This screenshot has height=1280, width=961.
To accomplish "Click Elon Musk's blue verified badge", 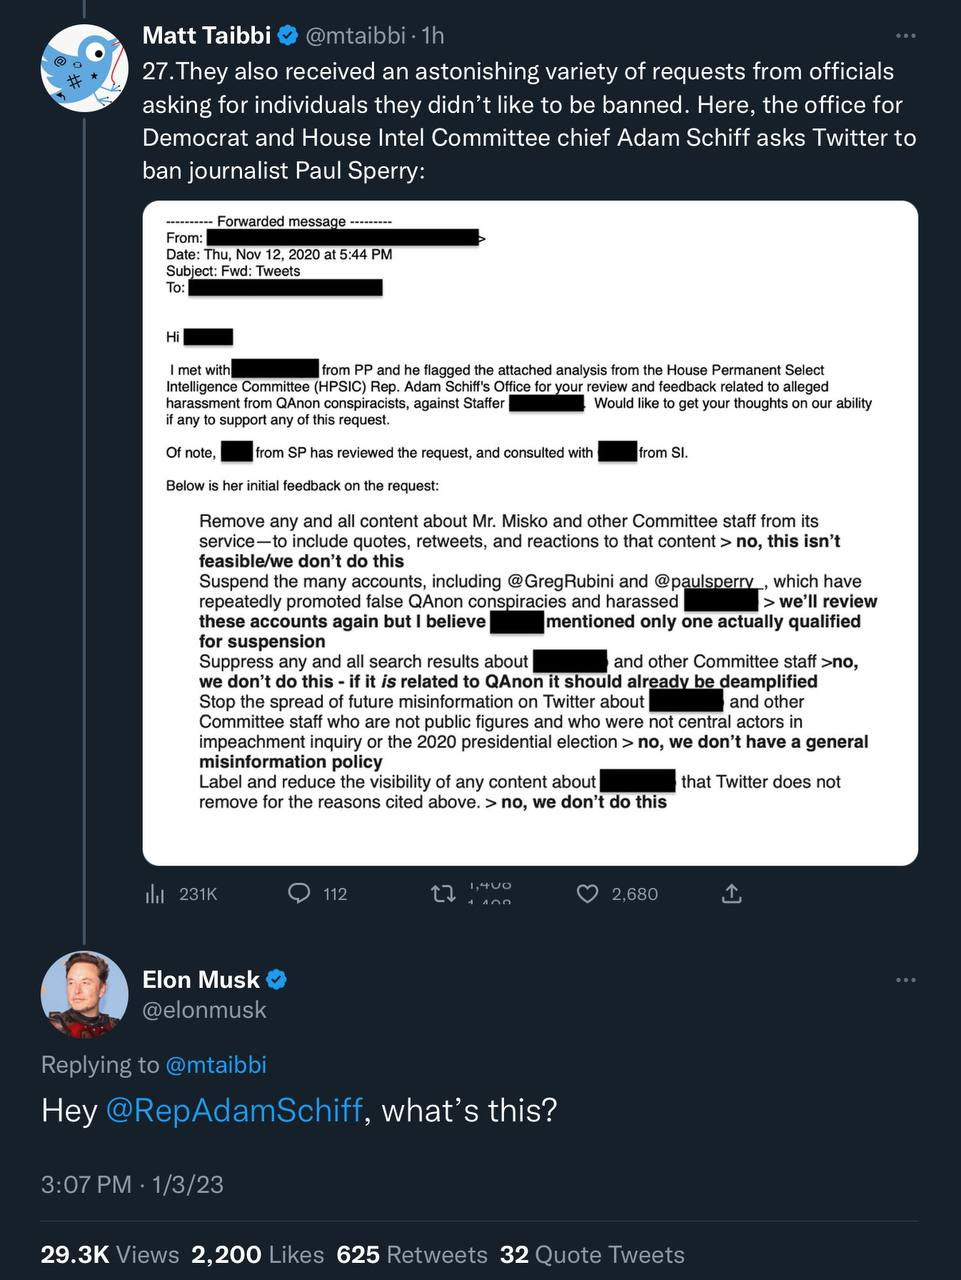I will pos(276,979).
